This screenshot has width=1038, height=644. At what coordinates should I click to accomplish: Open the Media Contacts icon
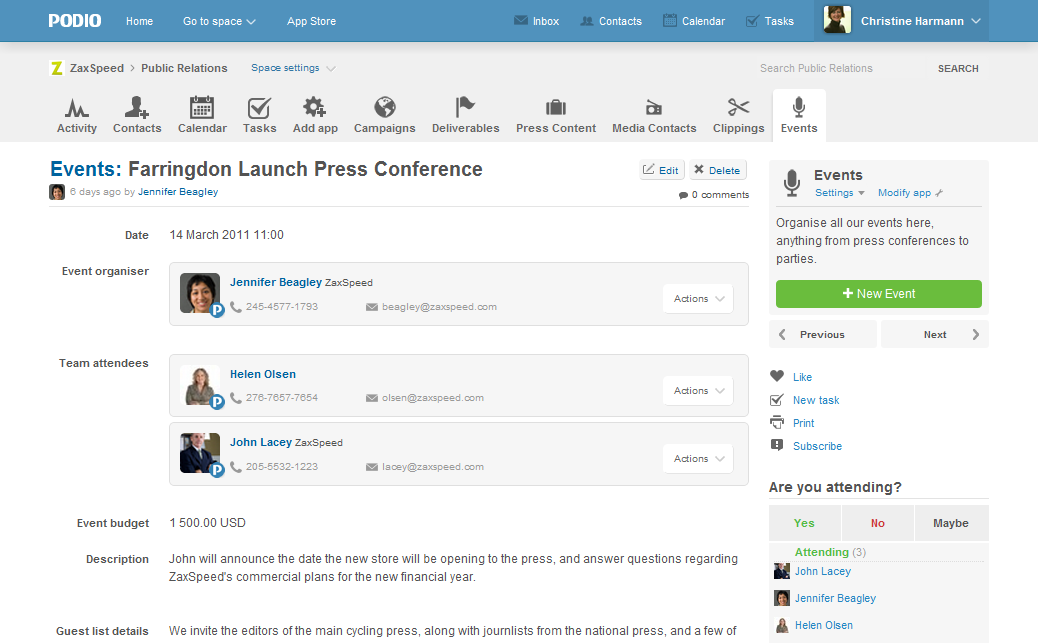[654, 108]
